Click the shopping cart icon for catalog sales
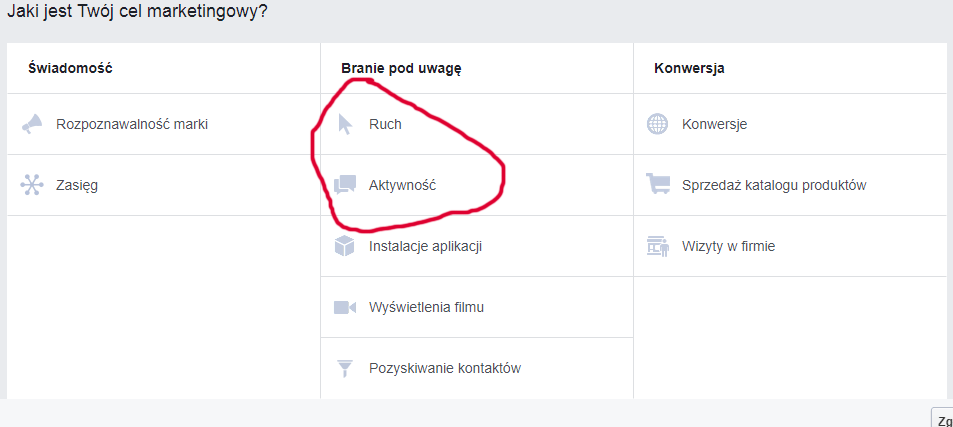 click(657, 185)
